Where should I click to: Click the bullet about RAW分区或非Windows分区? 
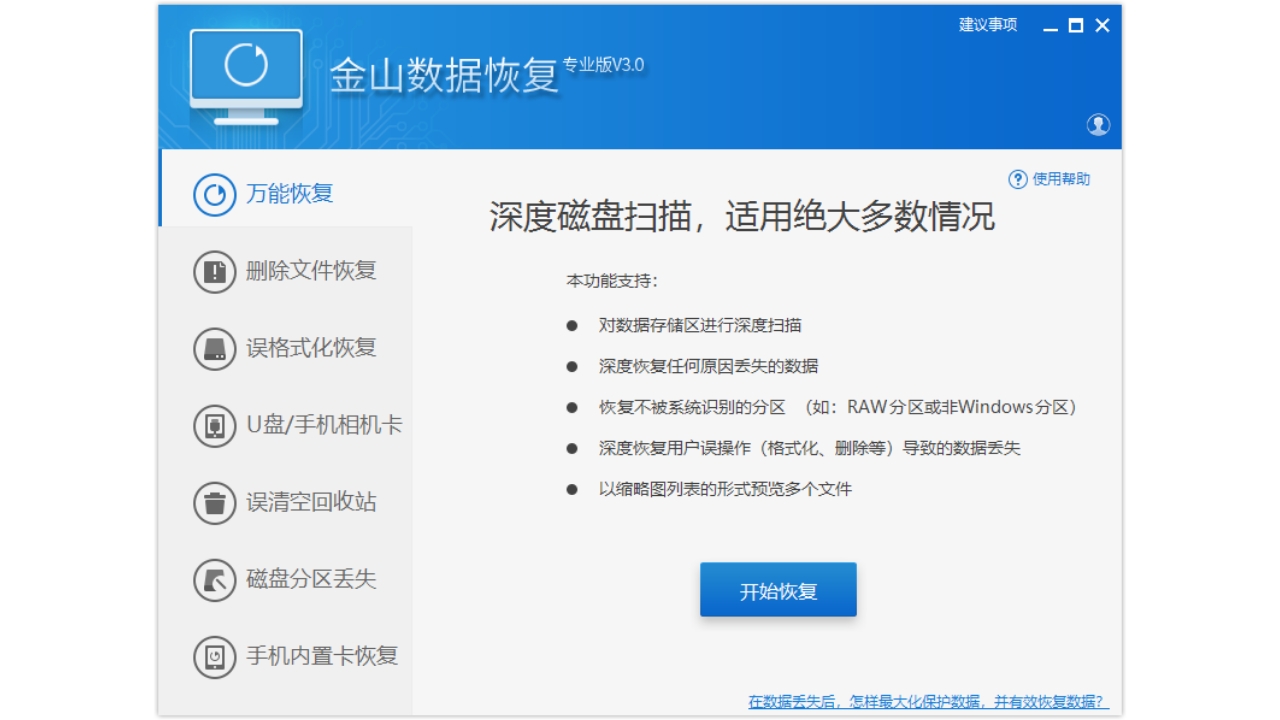(x=838, y=407)
